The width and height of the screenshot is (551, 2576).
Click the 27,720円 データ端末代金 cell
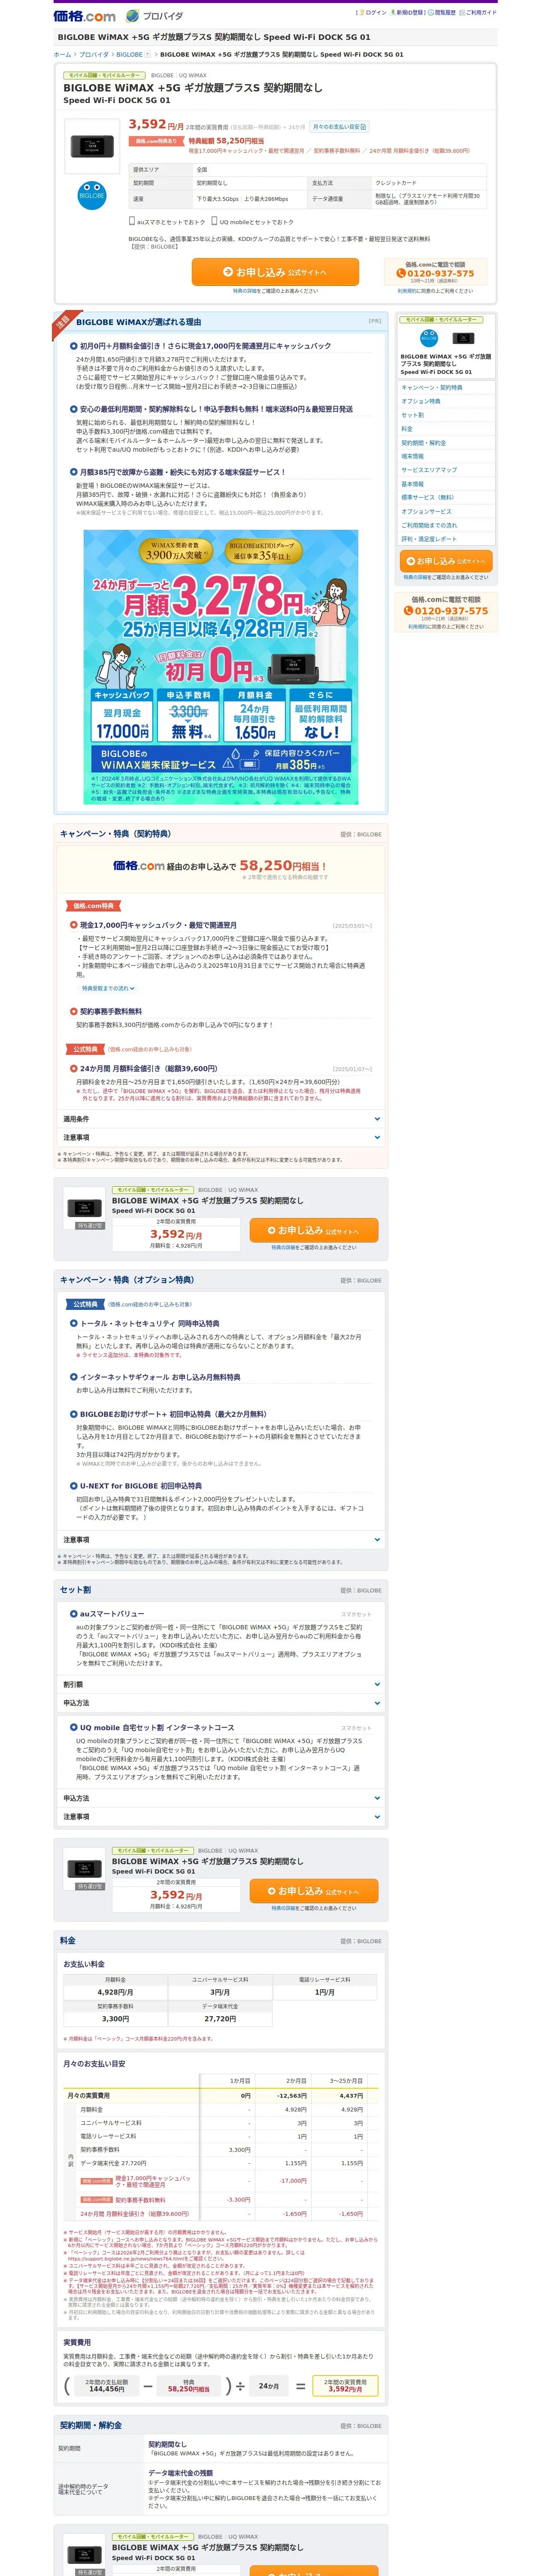tap(220, 2019)
